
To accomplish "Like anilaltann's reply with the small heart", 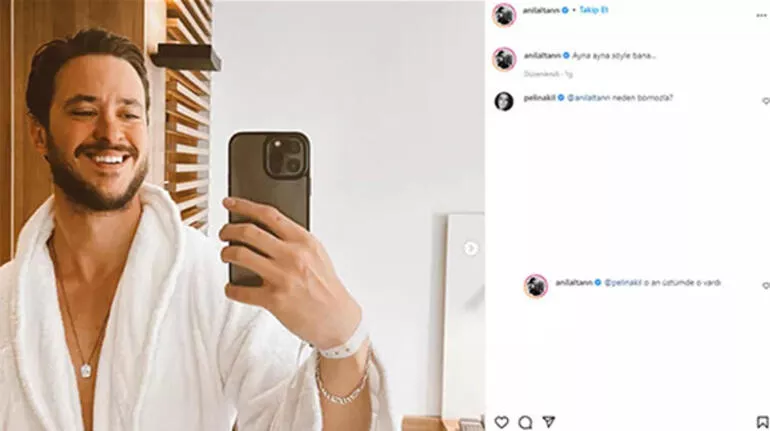I will click(x=766, y=285).
